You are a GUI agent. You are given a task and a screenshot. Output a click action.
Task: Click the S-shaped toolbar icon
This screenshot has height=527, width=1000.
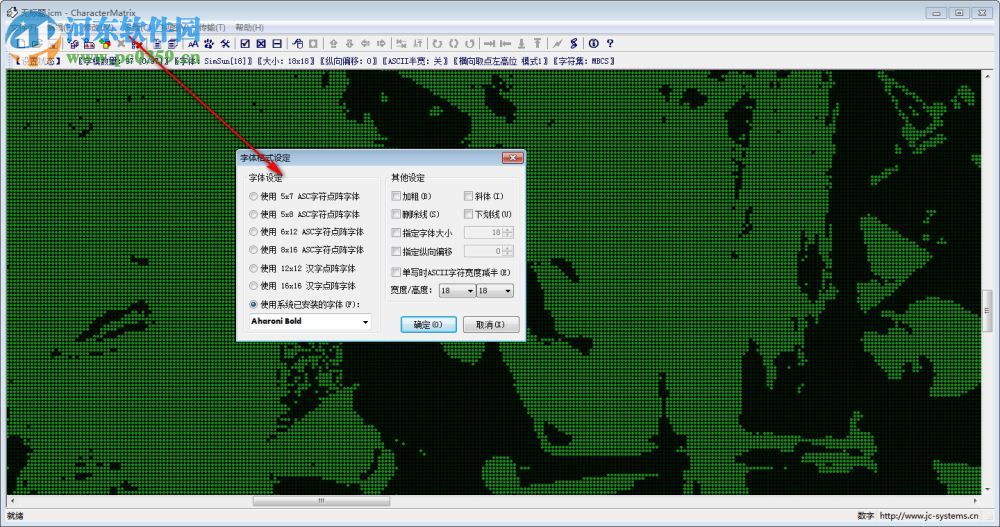[x=573, y=43]
